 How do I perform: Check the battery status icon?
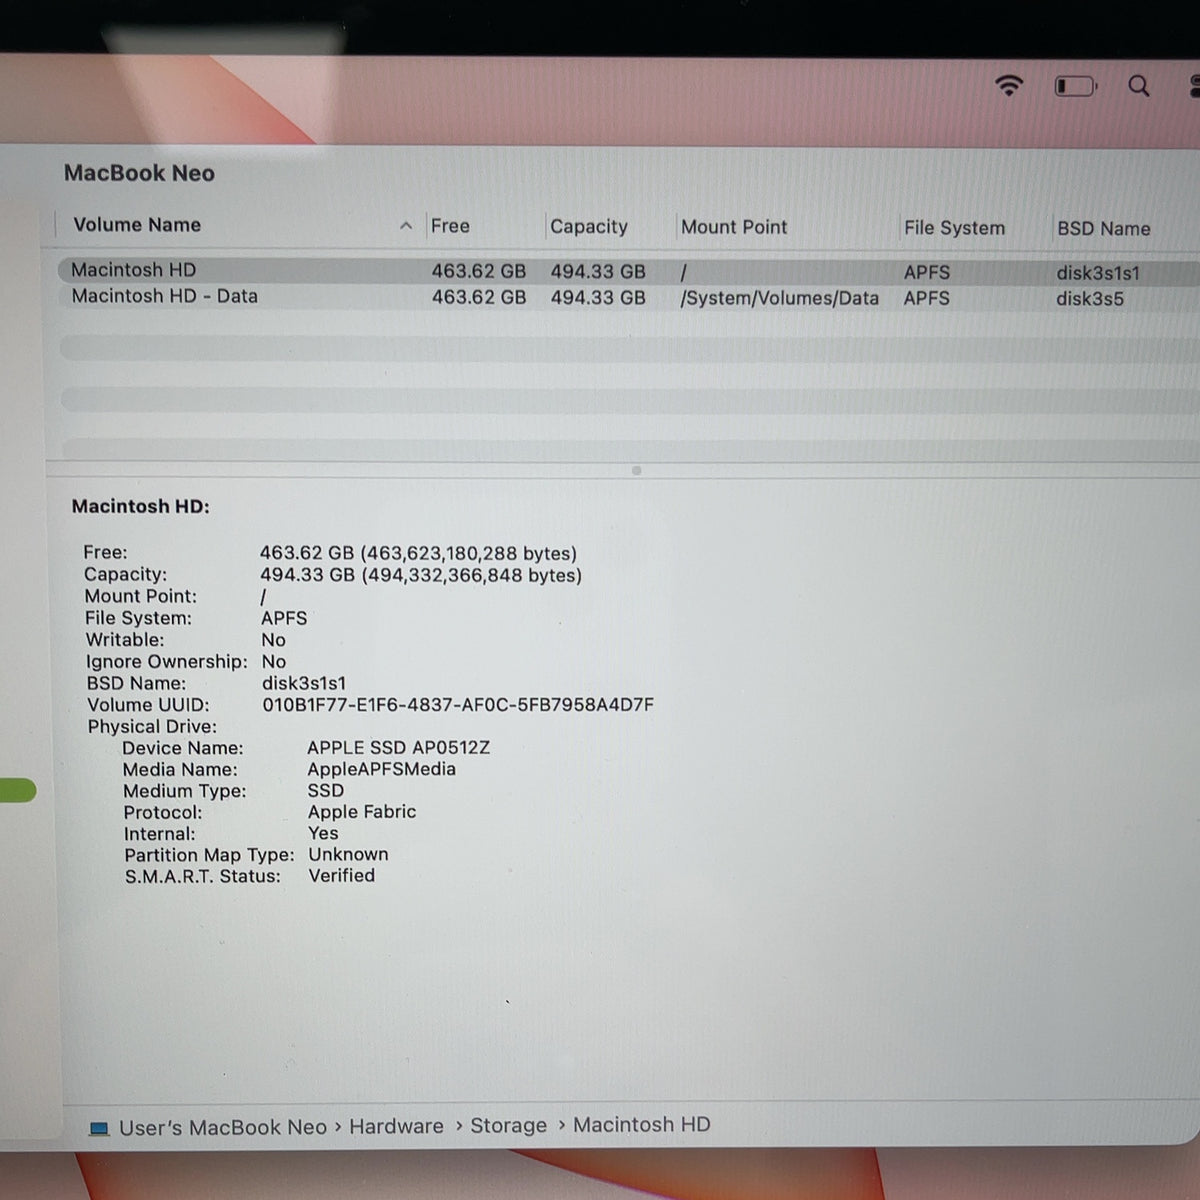point(1076,87)
